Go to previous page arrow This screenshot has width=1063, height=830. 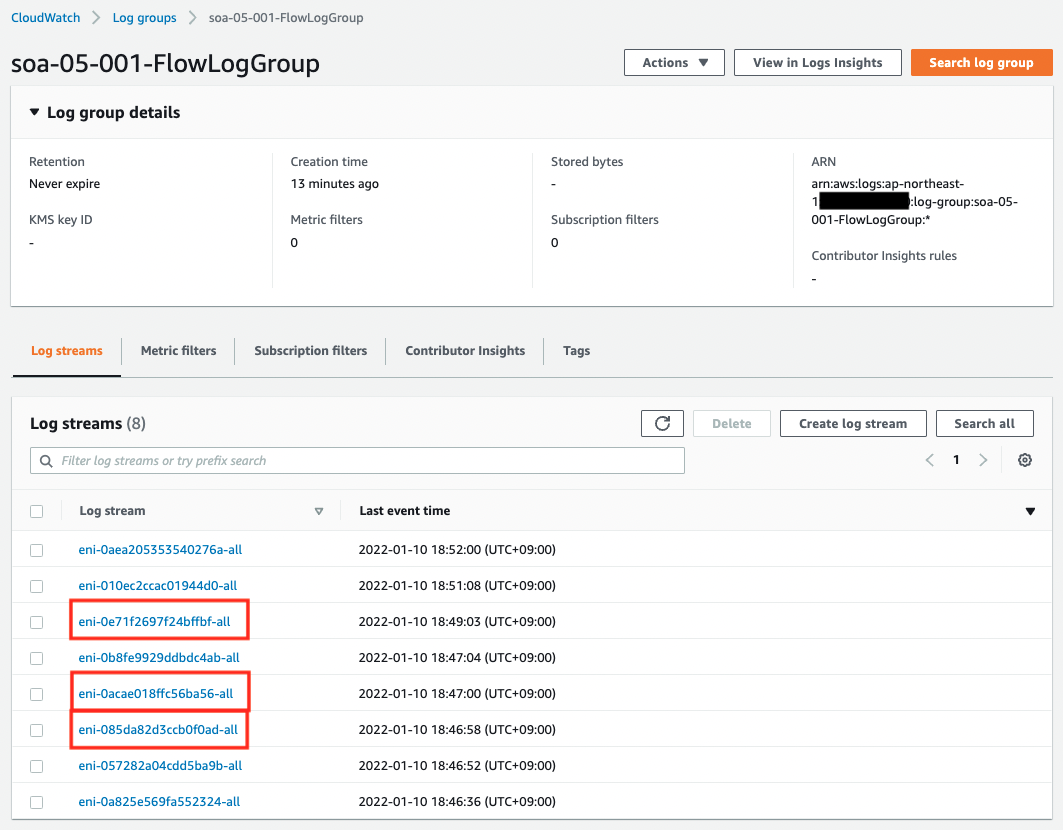pos(930,460)
